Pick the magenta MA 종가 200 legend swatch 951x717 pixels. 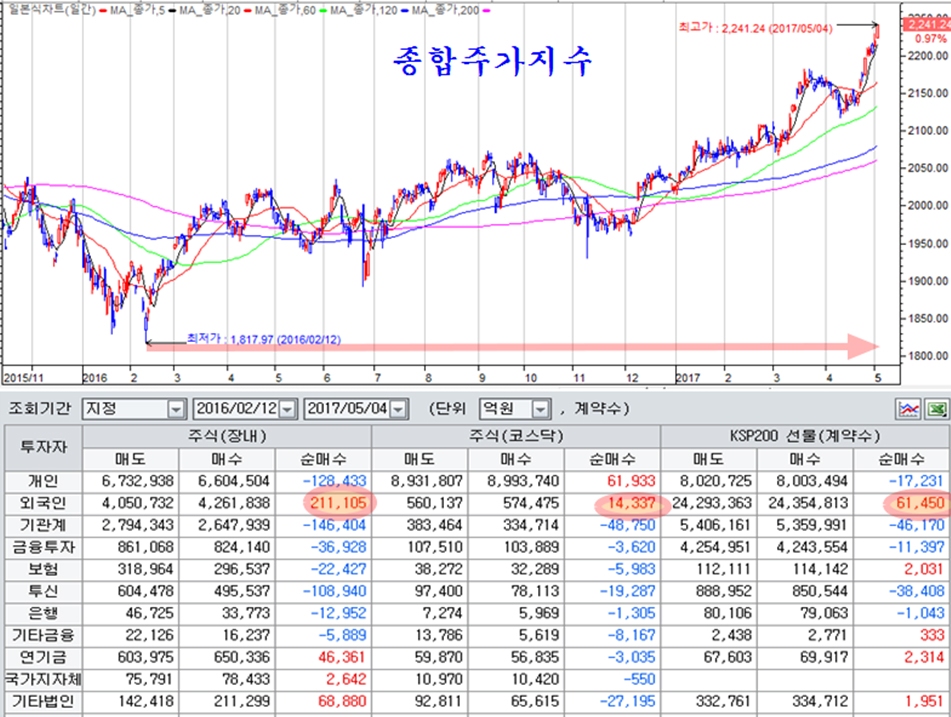pyautogui.click(x=485, y=9)
